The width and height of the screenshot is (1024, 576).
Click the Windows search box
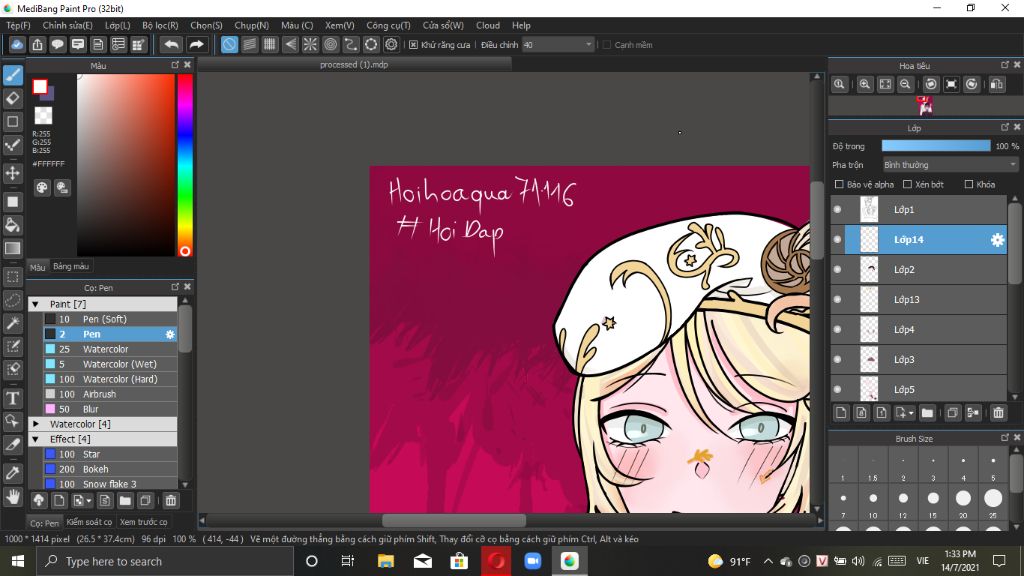pyautogui.click(x=165, y=561)
